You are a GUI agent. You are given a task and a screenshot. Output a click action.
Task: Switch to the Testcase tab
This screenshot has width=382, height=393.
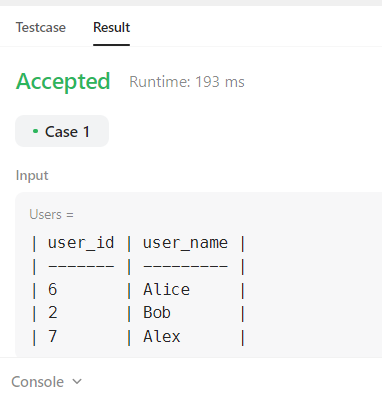[41, 27]
